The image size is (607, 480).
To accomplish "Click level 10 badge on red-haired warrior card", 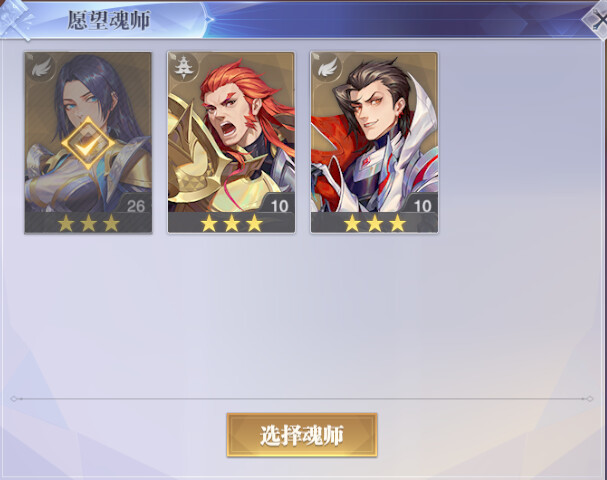I will (x=279, y=206).
